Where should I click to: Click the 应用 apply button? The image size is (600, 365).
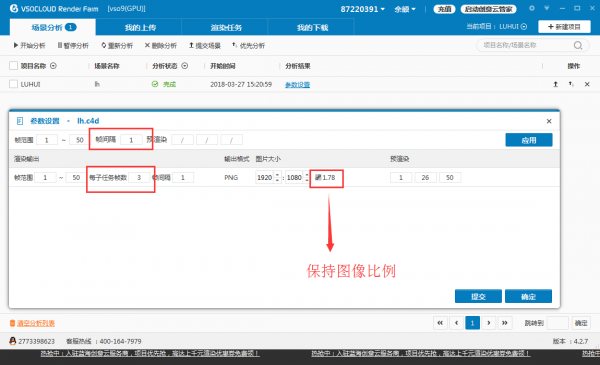click(529, 140)
